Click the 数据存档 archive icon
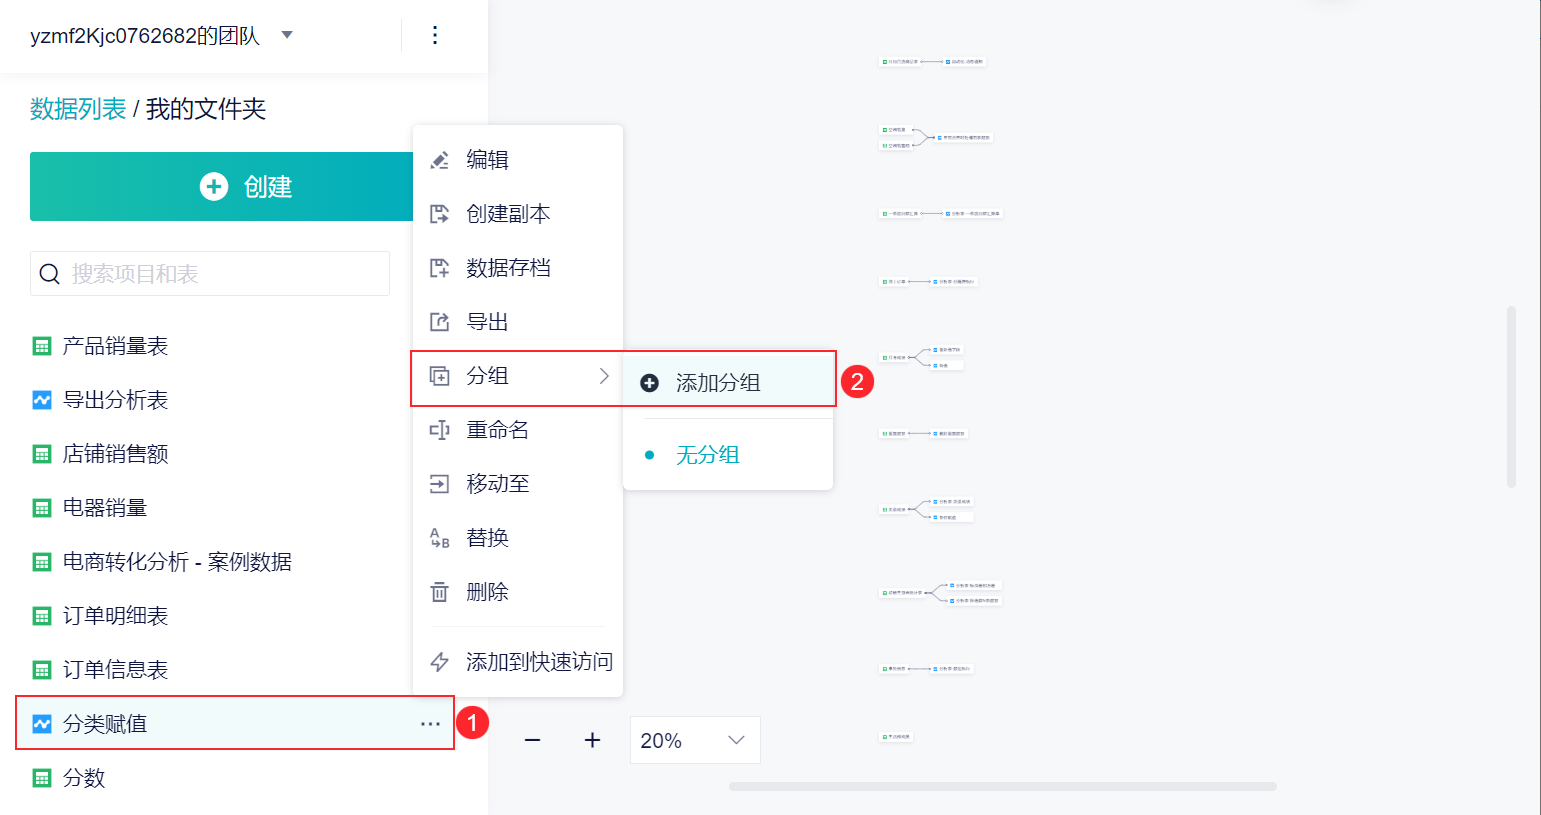 pos(439,268)
